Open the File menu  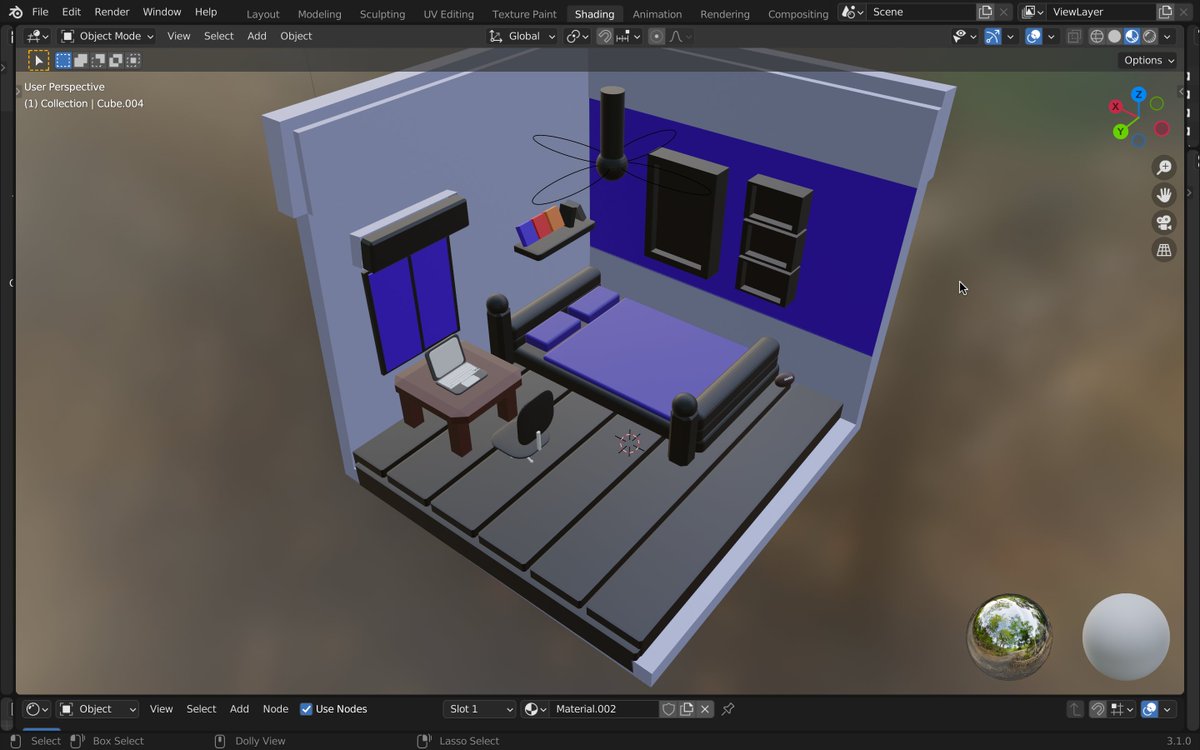[40, 12]
